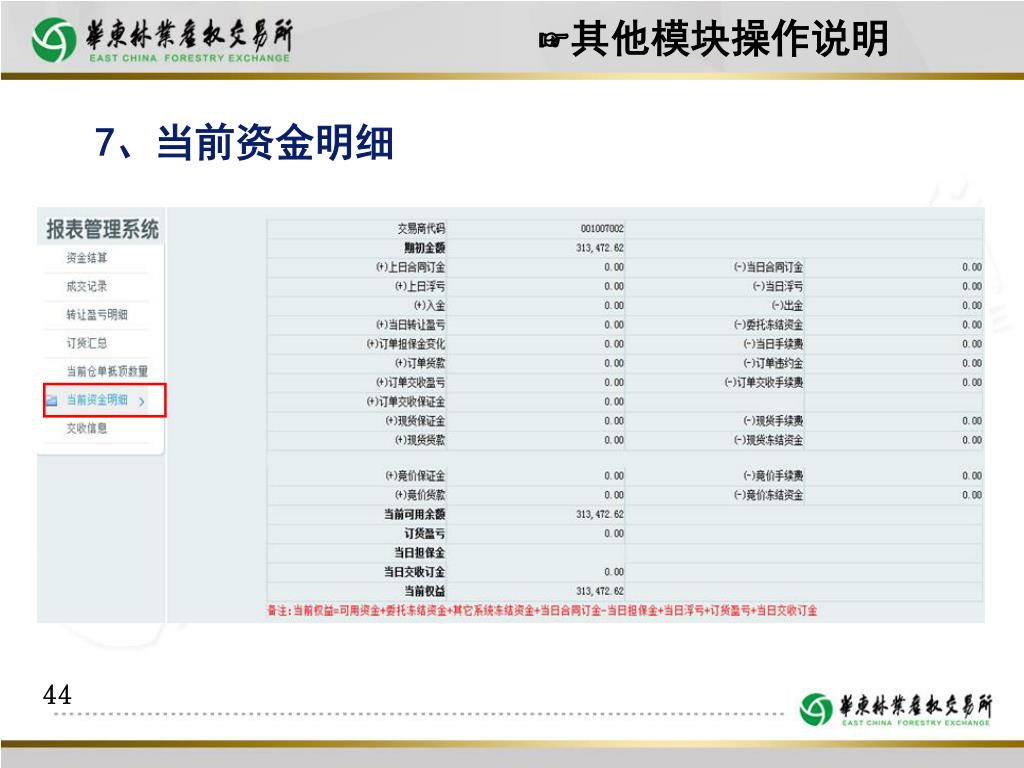The height and width of the screenshot is (768, 1024).
Task: Click the (-)当日手续费 label
Action: click(x=773, y=344)
